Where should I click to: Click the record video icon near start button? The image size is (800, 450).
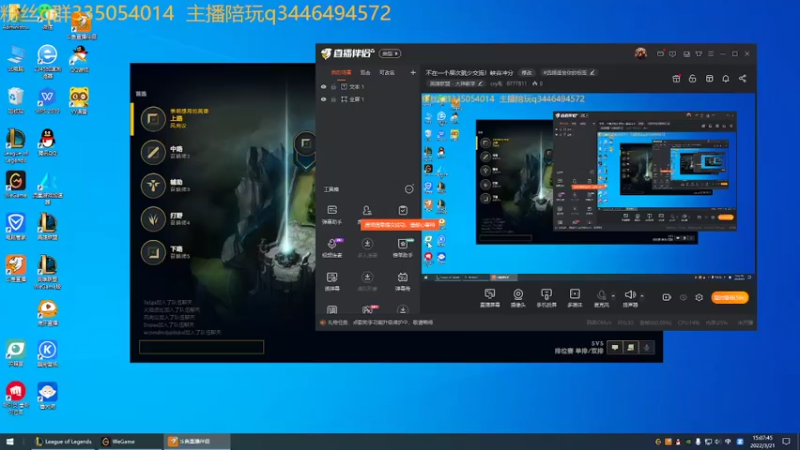pyautogui.click(x=666, y=297)
